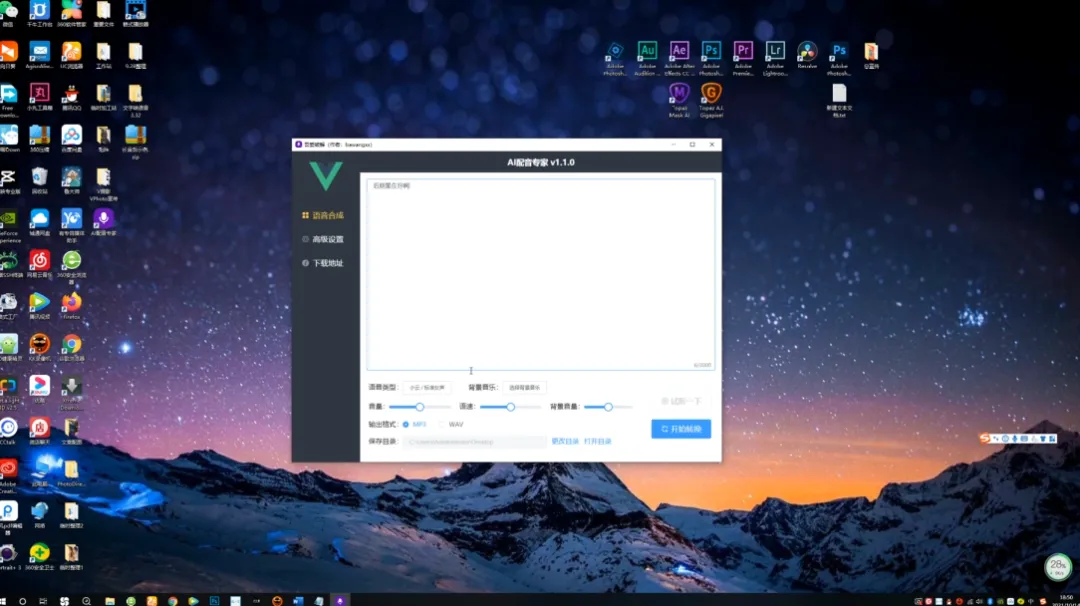Open the 下载地址 sidebar tab

pyautogui.click(x=324, y=263)
